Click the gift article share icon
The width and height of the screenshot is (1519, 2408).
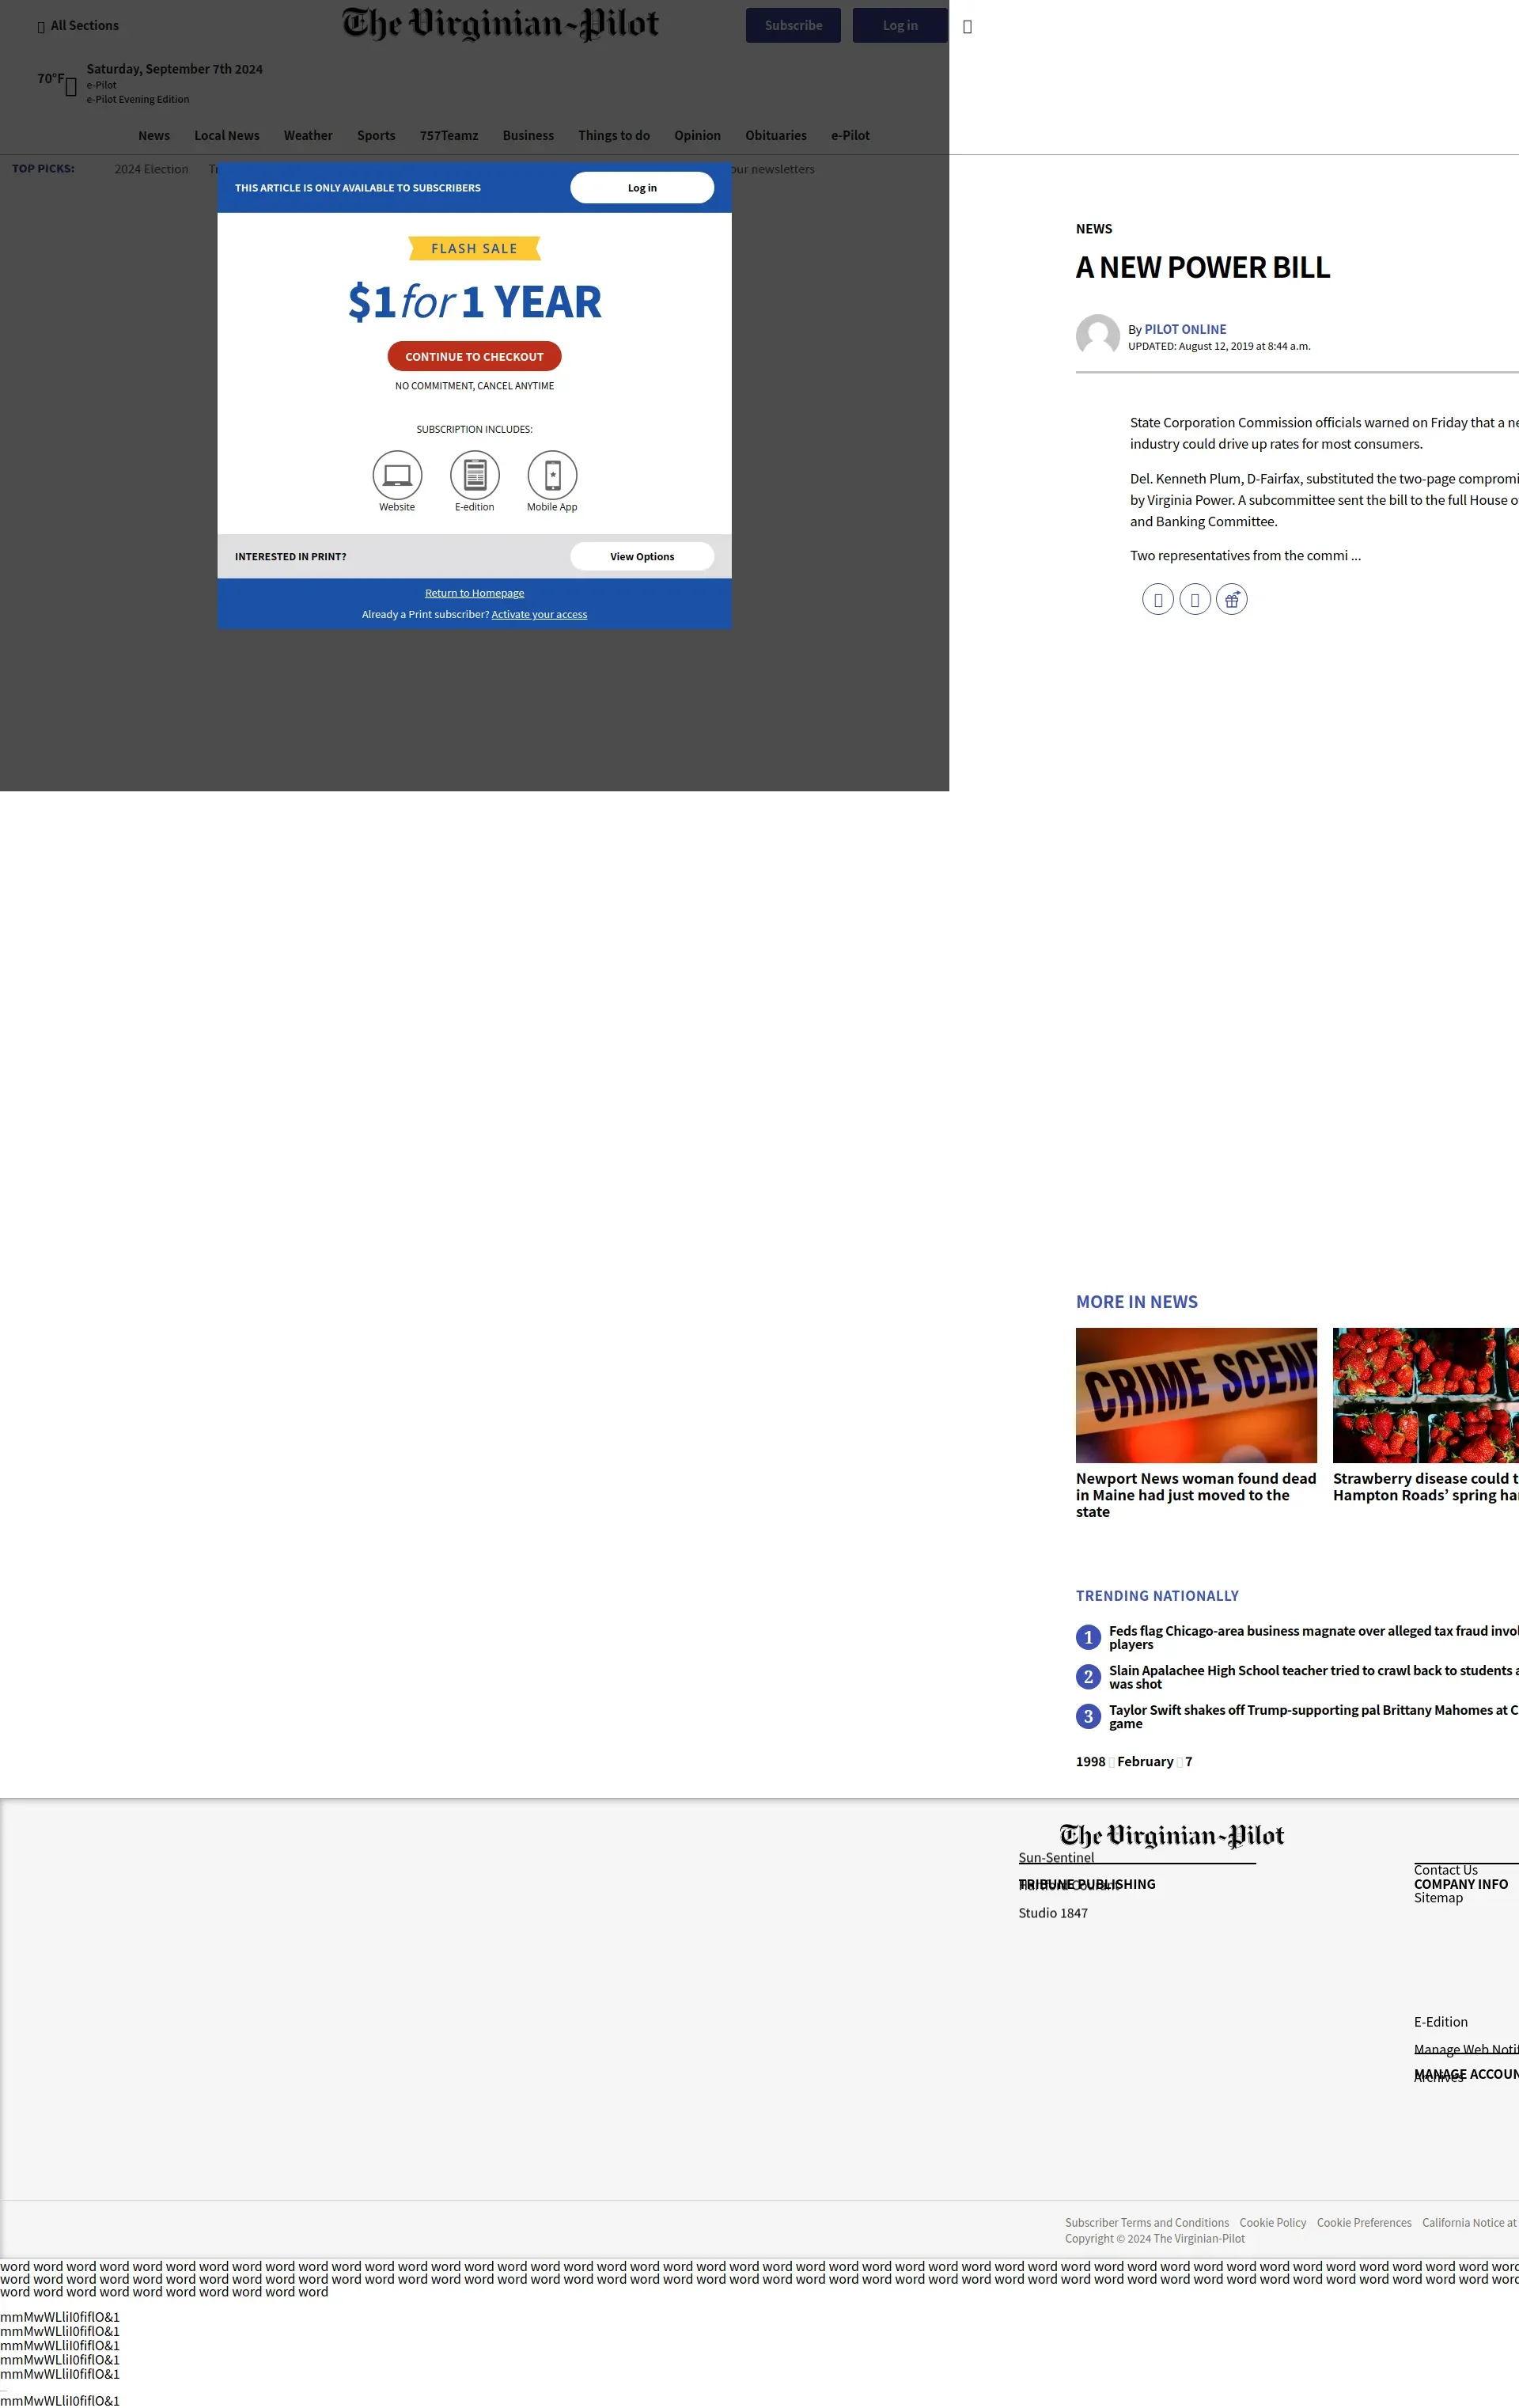pos(1231,600)
